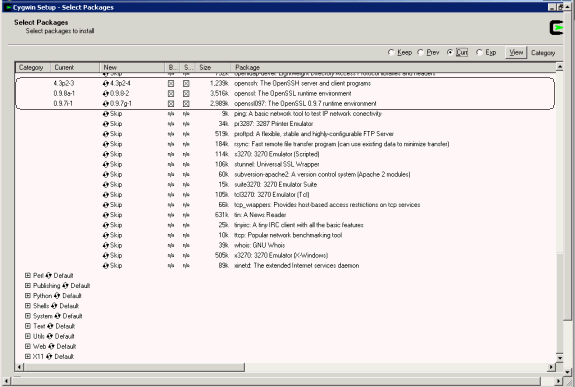Click the package list scroll left arrow
Image resolution: width=575 pixels, height=387 pixels.
tap(20, 367)
